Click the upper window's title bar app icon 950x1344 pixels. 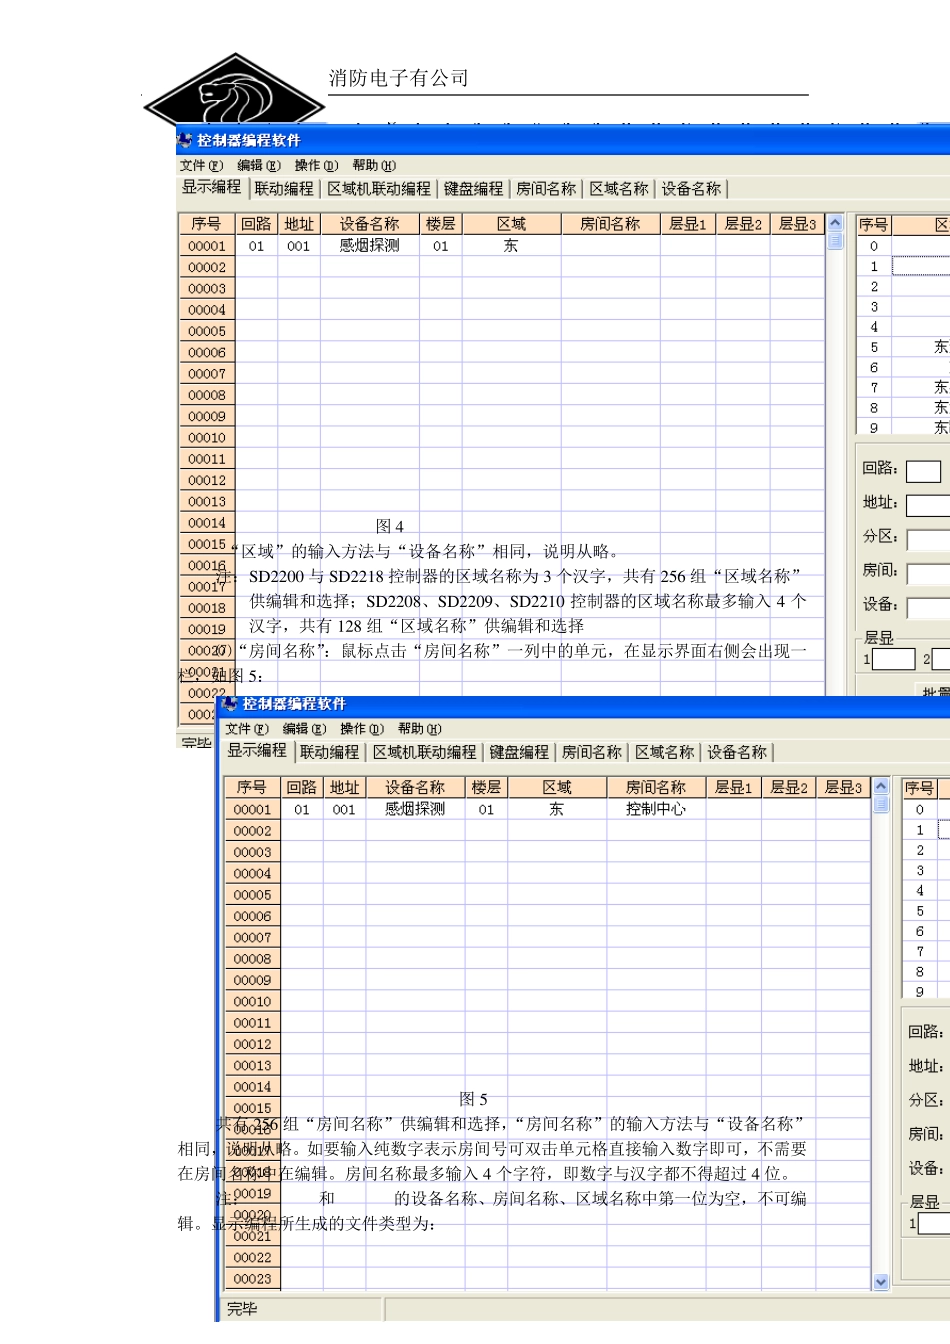[185, 140]
